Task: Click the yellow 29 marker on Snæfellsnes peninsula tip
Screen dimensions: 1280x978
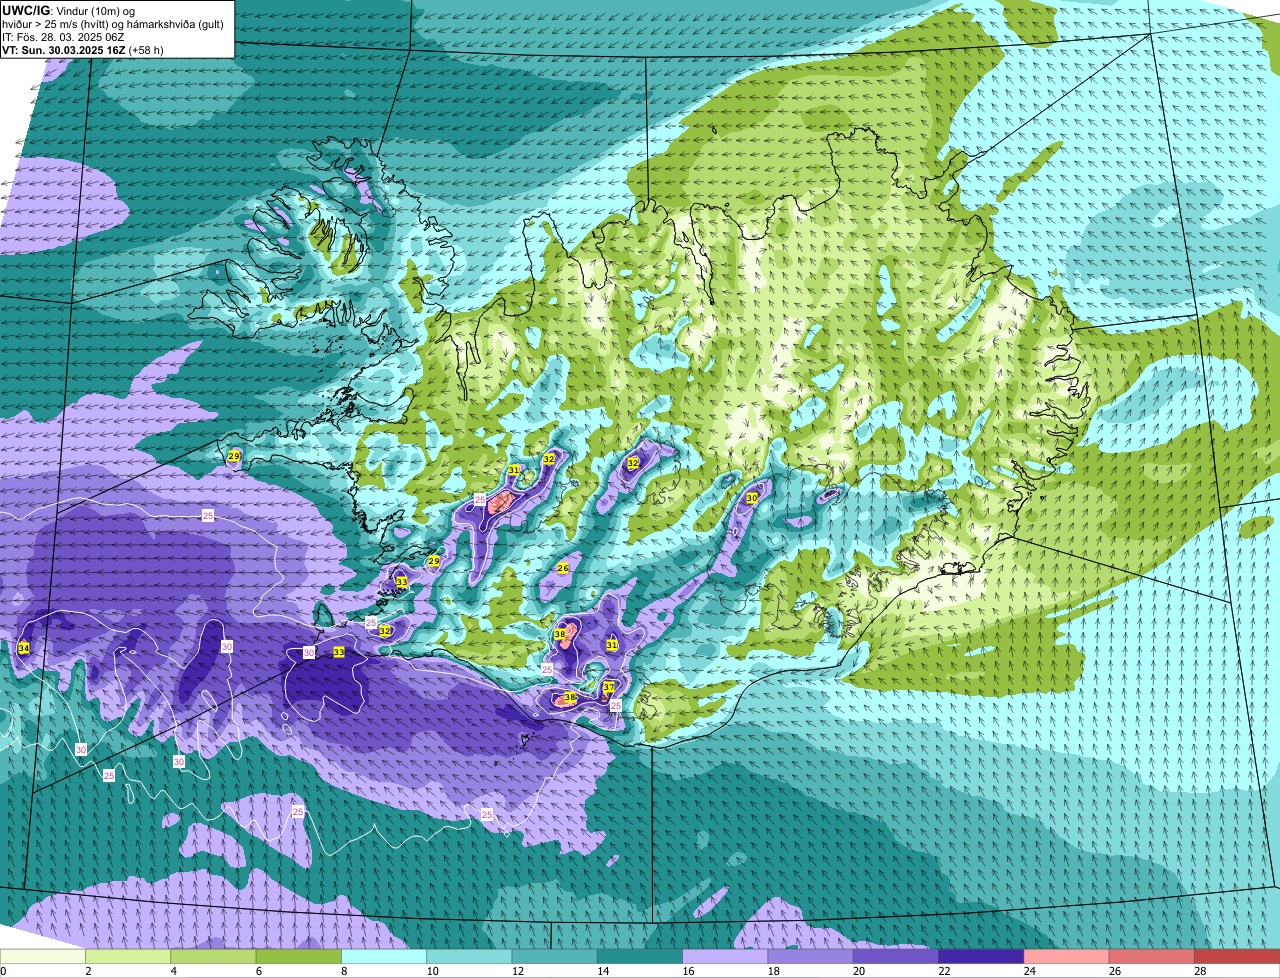Action: coord(234,456)
